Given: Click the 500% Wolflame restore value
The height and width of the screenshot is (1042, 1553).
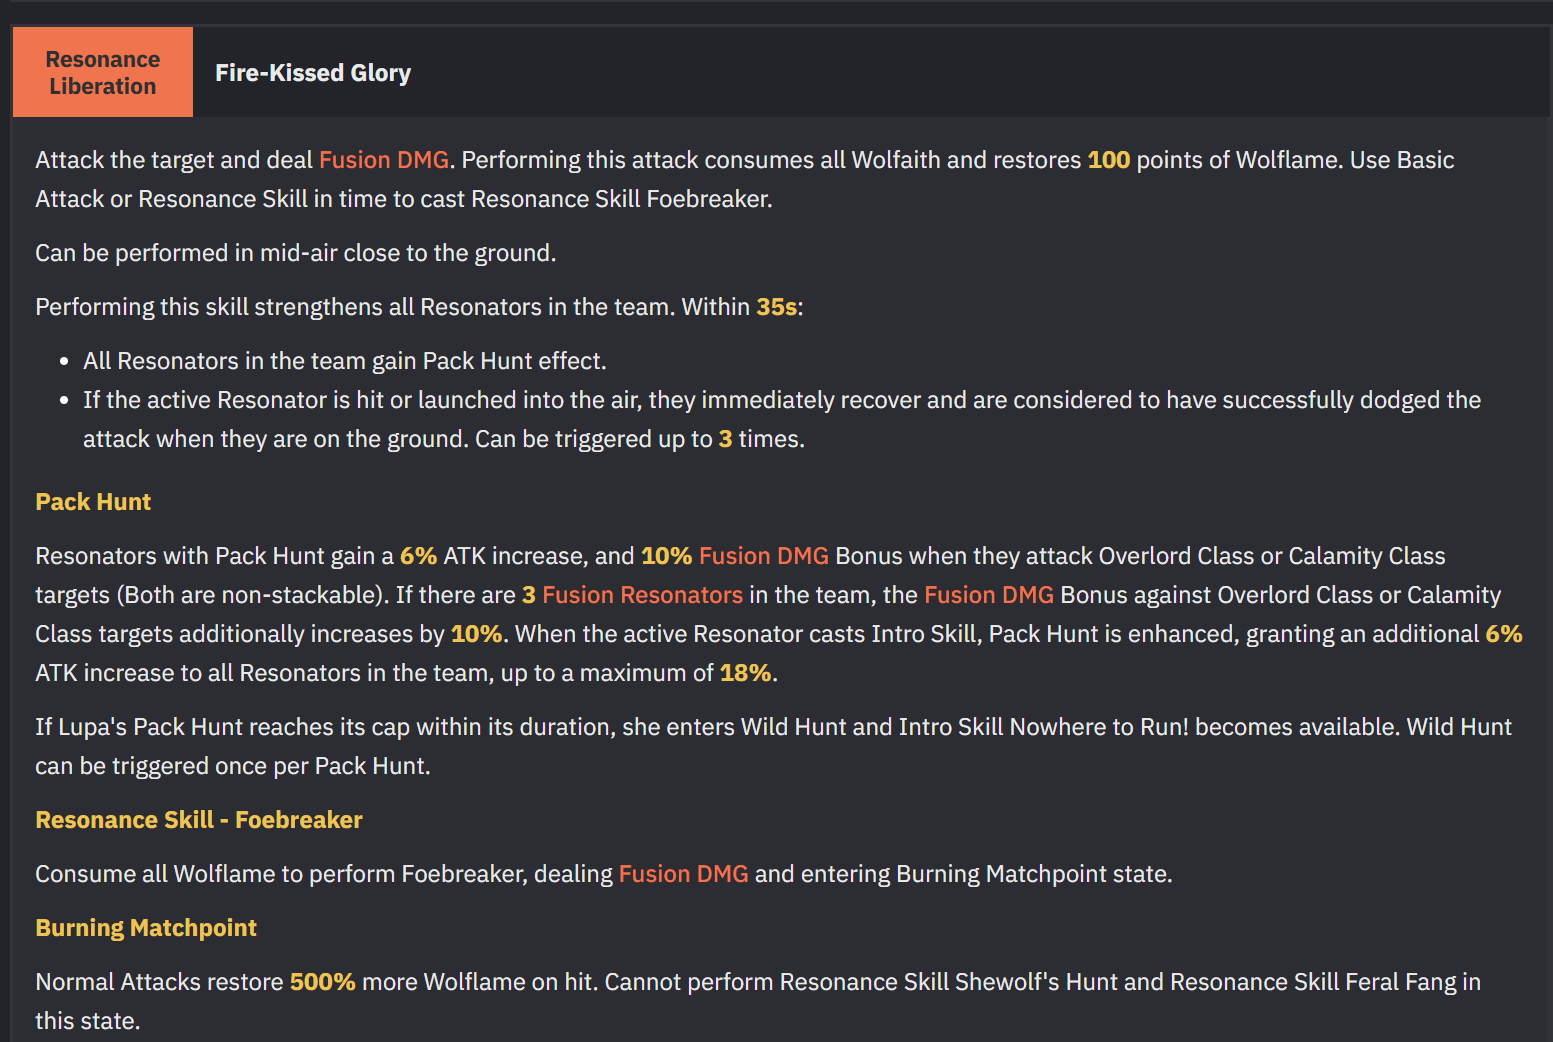Looking at the screenshot, I should 322,982.
